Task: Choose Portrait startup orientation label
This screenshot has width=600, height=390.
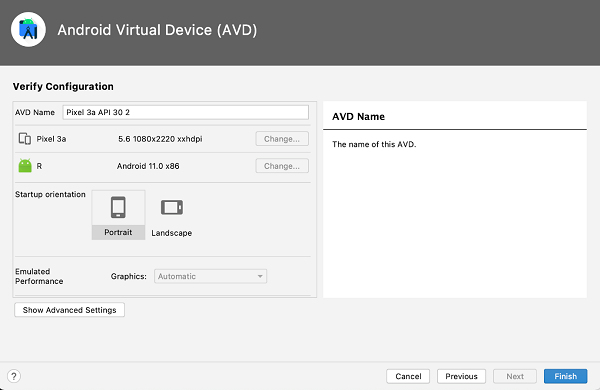Action: point(118,232)
